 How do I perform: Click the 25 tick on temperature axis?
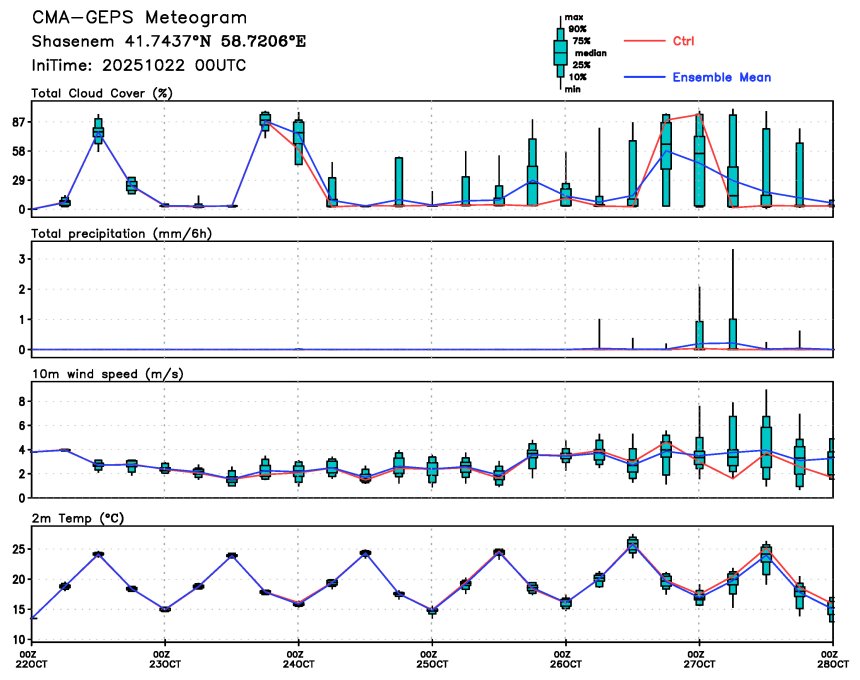point(19,549)
